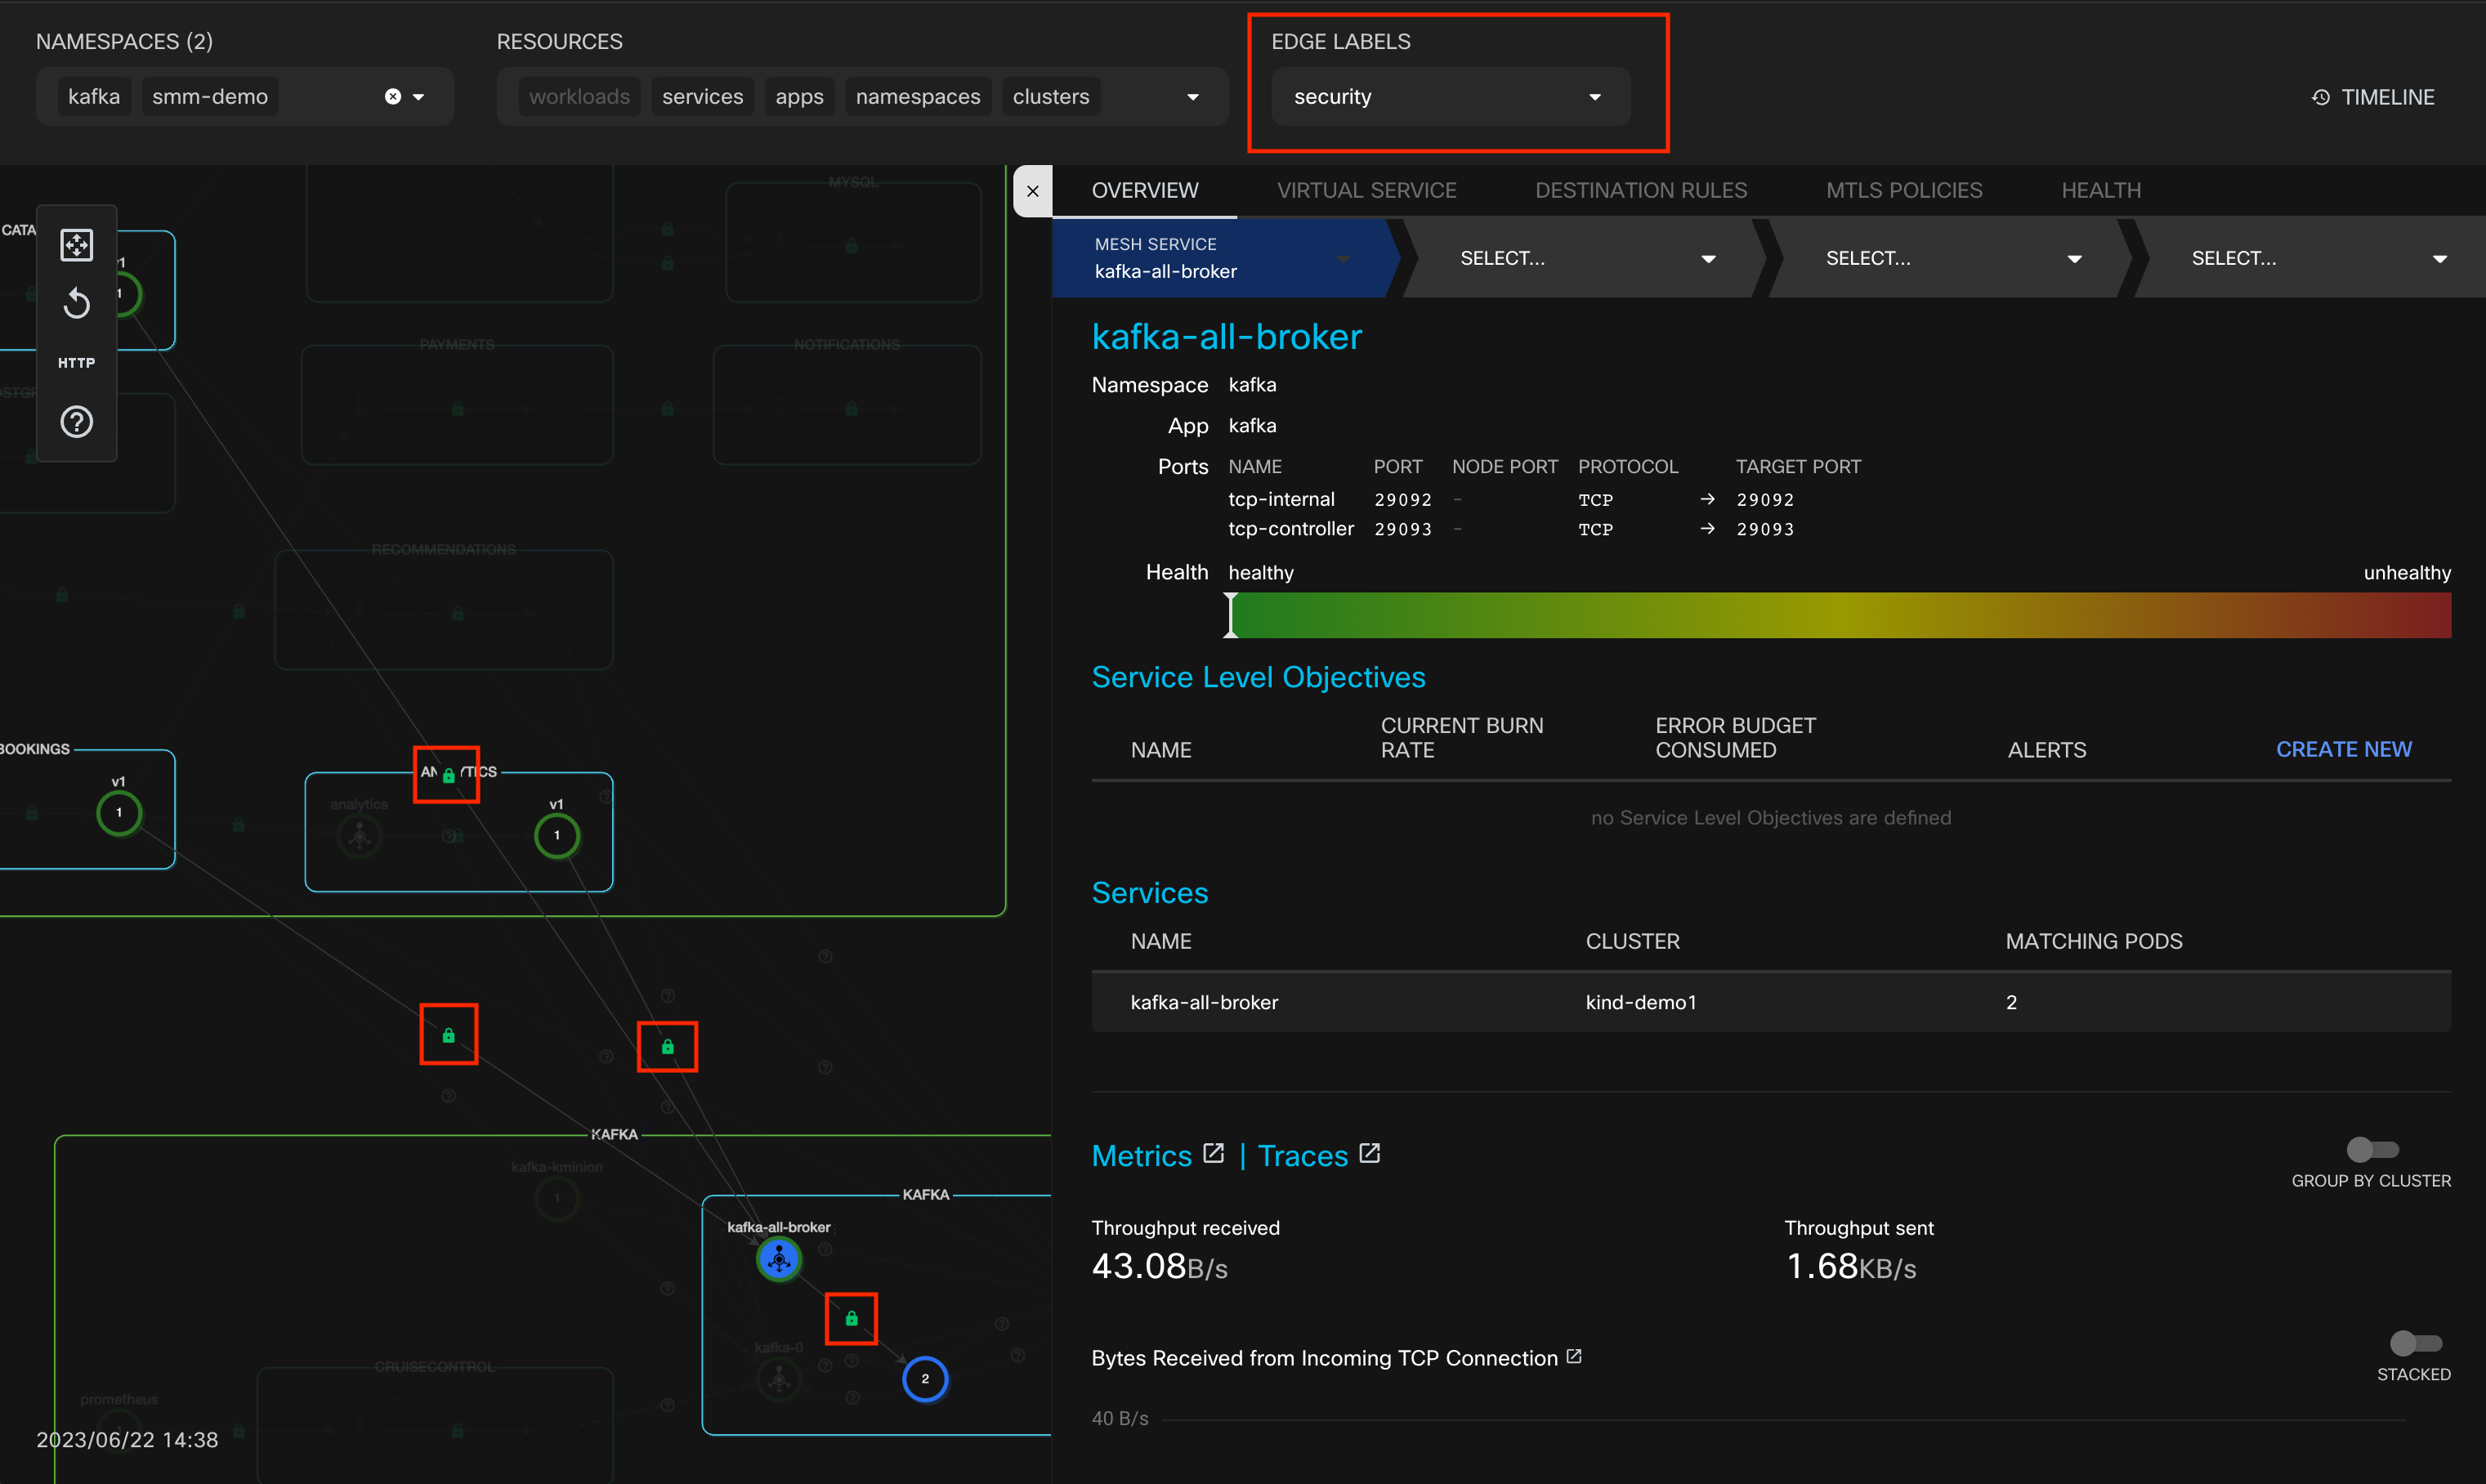2486x1484 pixels.
Task: Open the Timeline view
Action: [2374, 97]
